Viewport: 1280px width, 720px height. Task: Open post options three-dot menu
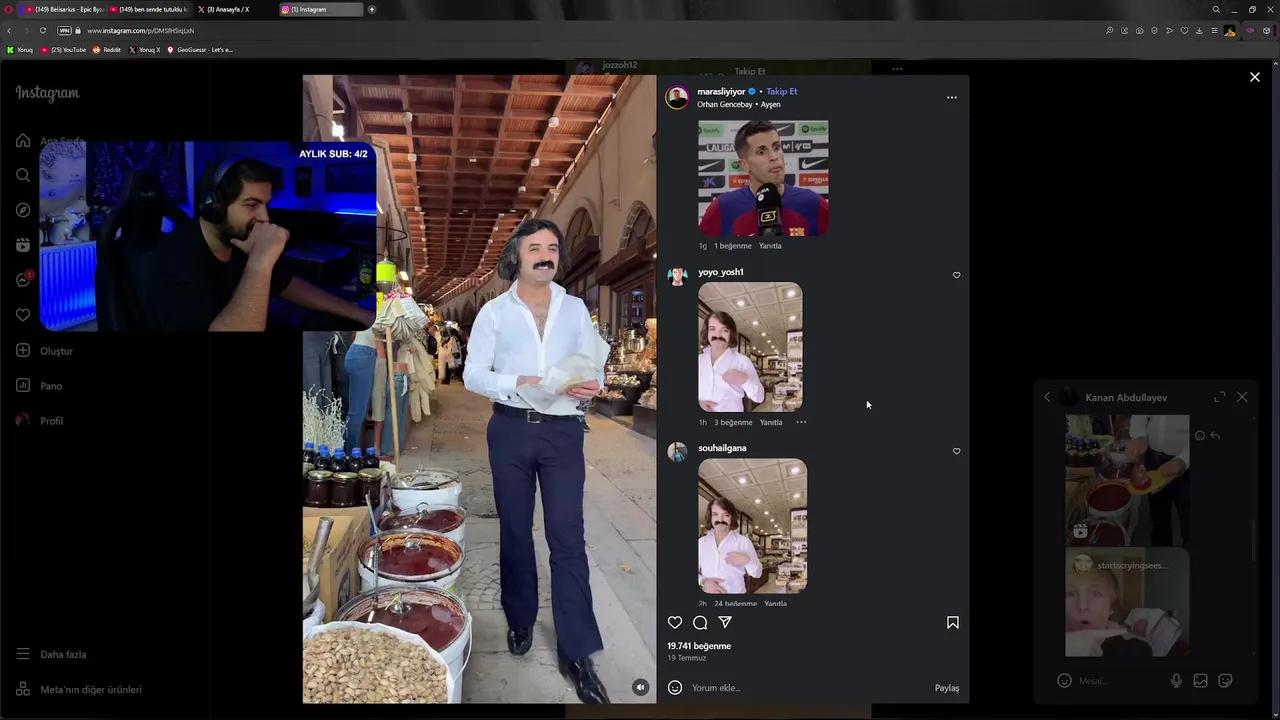pyautogui.click(x=952, y=97)
